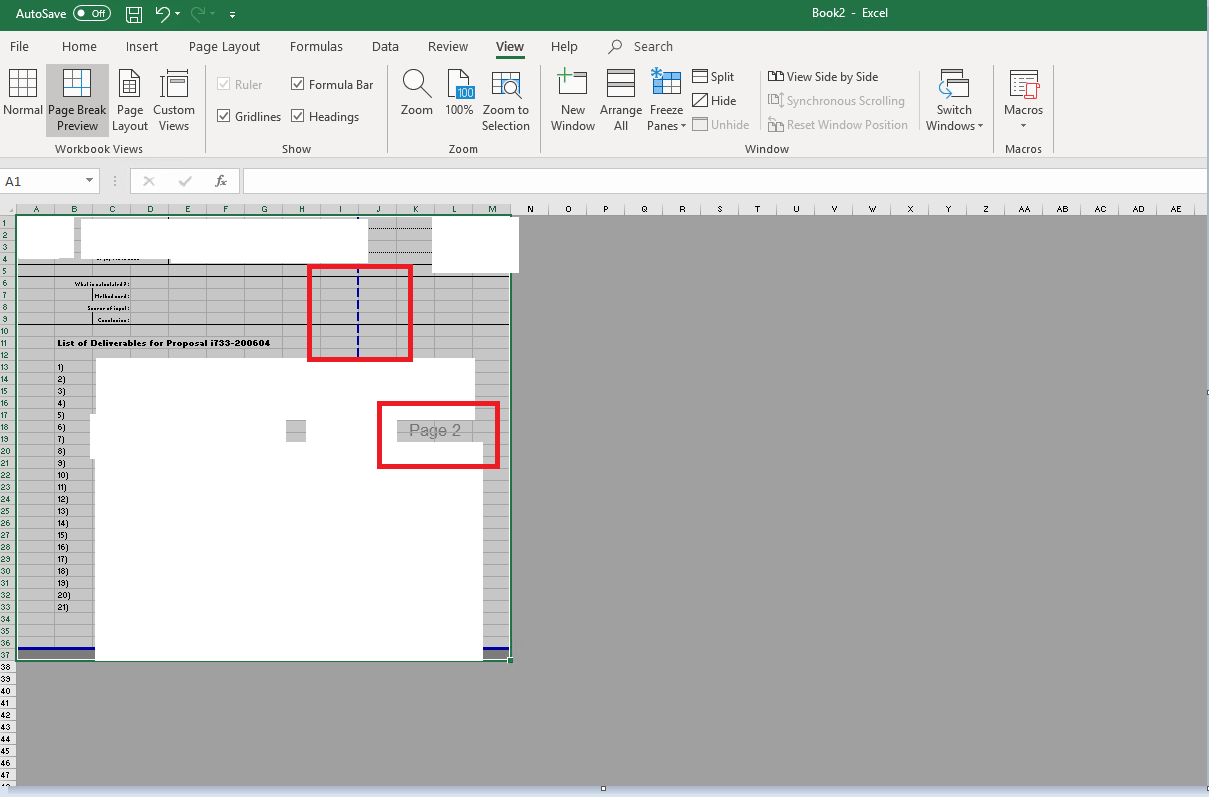Click the cell containing '21)'

click(x=62, y=607)
